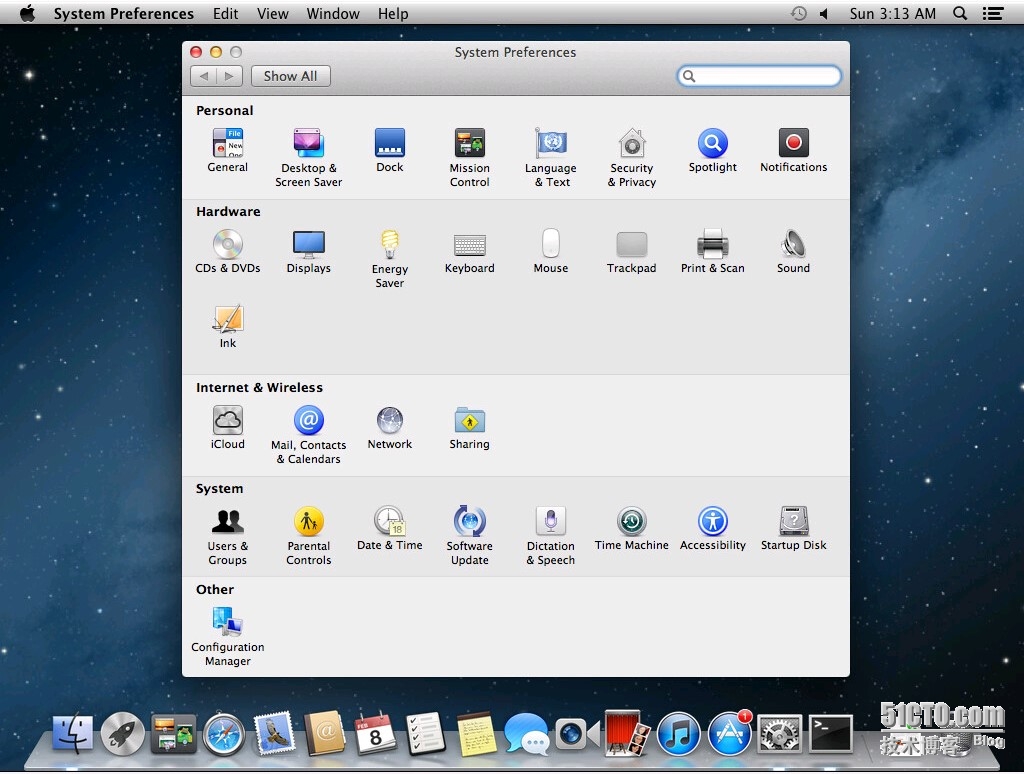Open the General preference pane
Image resolution: width=1024 pixels, height=774 pixels.
coord(227,150)
